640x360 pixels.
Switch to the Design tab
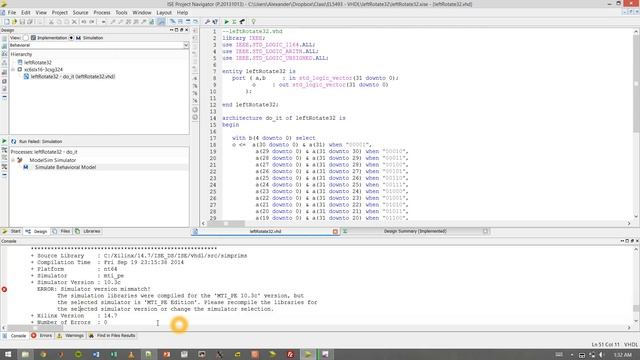[36, 231]
